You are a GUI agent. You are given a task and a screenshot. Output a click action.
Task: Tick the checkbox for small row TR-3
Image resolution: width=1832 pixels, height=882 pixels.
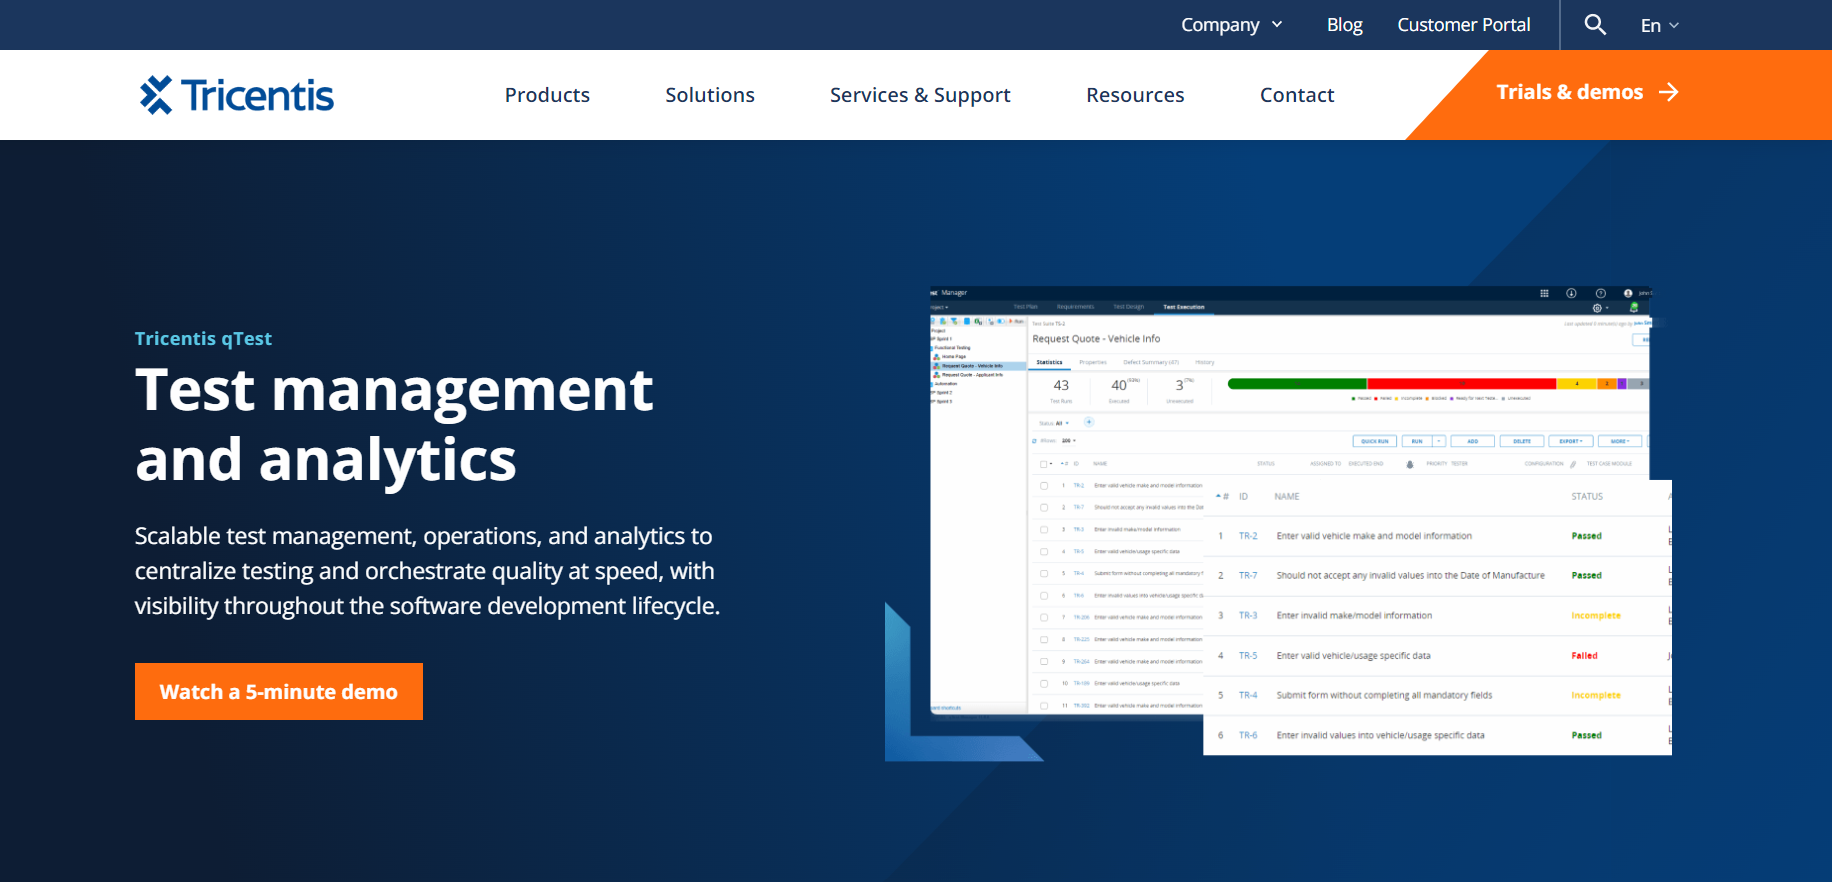click(x=1044, y=529)
